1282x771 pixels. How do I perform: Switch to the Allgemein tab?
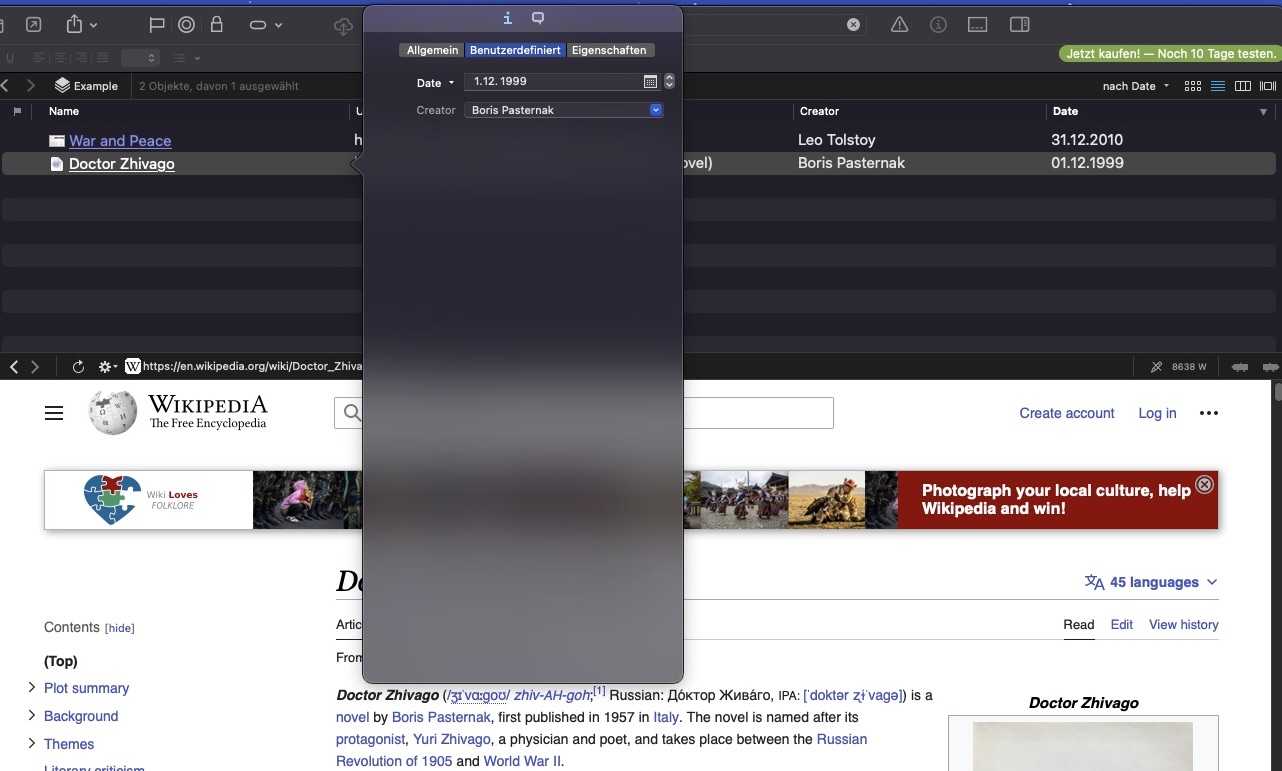[x=432, y=50]
